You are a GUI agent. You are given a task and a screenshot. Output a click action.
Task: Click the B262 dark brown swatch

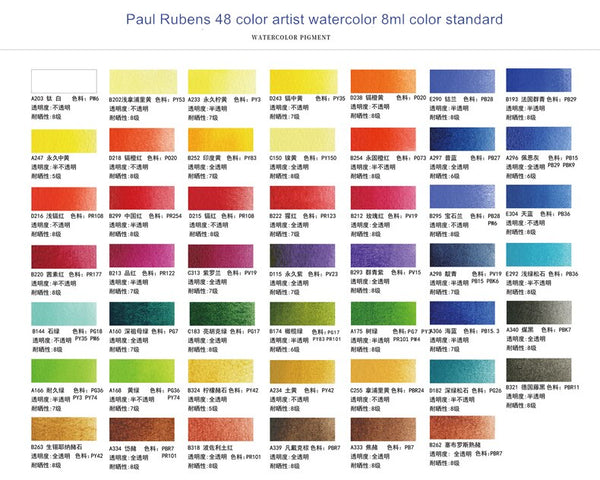[x=460, y=428]
